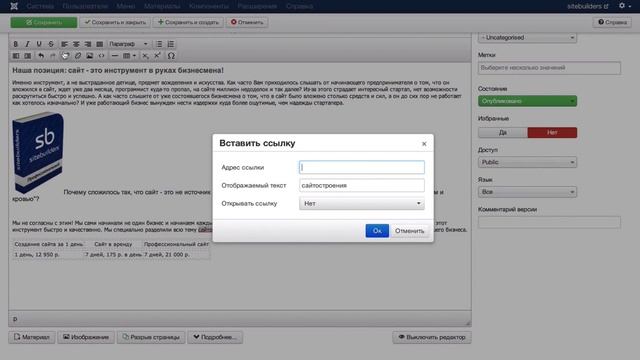This screenshot has height=360, width=640.
Task: Toggle bold formatting in editor toolbar
Action: coord(16,44)
